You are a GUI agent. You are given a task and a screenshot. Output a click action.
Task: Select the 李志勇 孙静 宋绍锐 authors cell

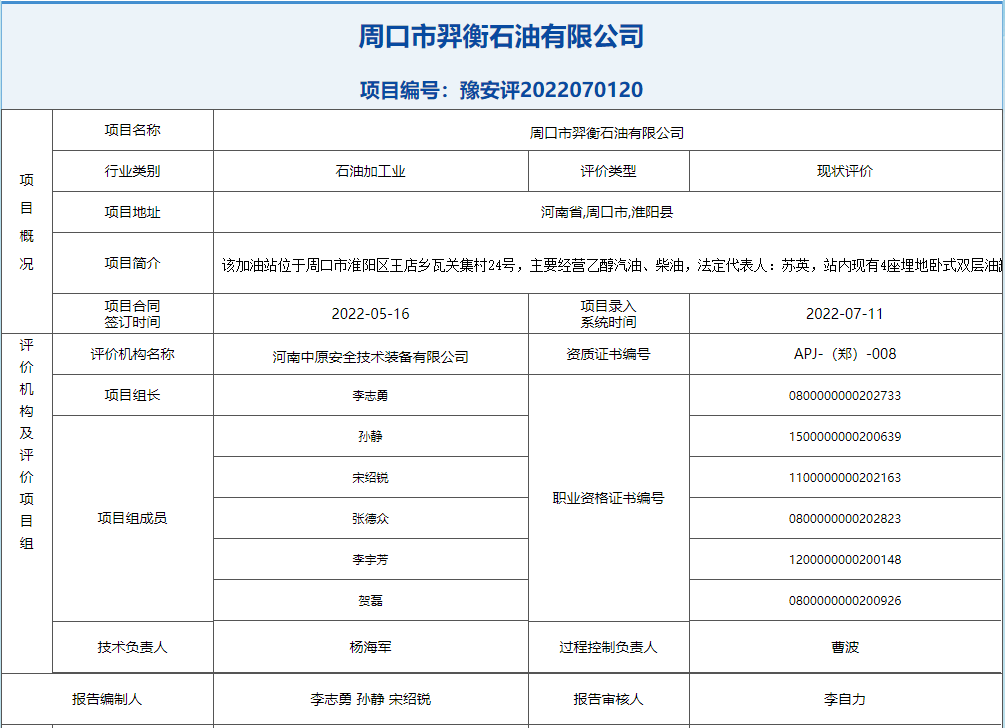370,699
